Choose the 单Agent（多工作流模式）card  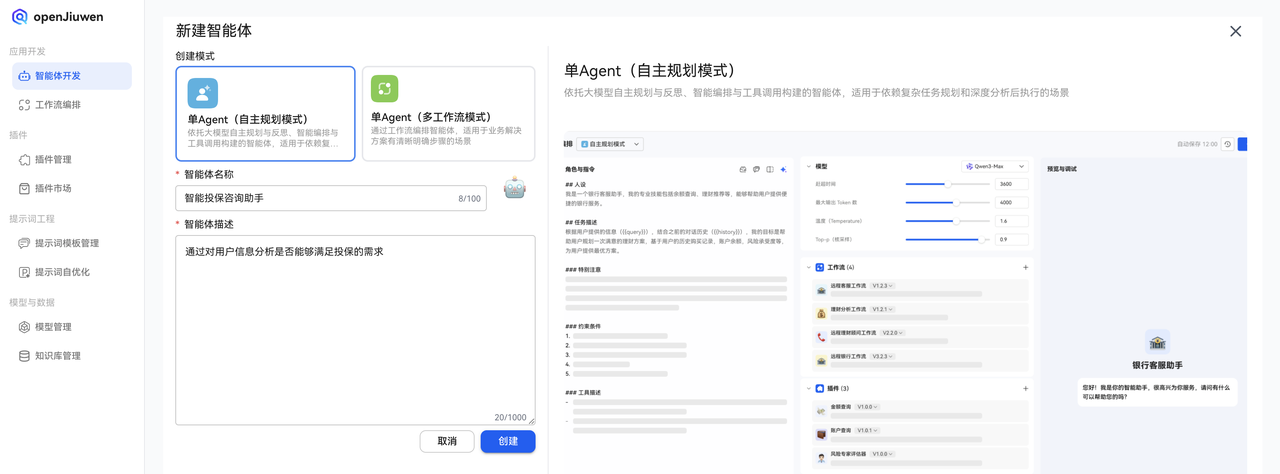coord(448,114)
